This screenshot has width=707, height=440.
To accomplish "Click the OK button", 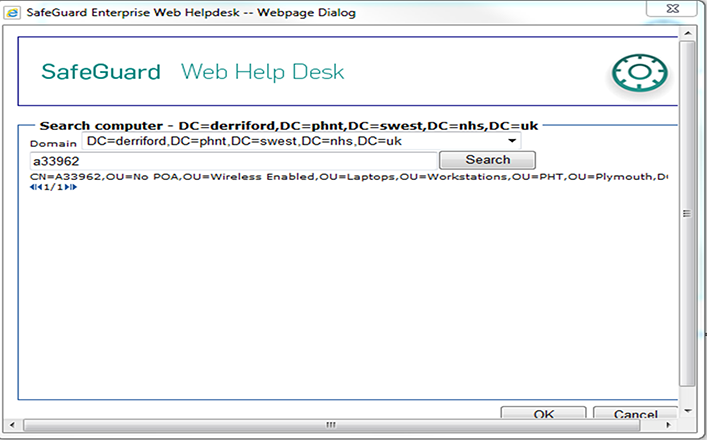I will click(543, 413).
